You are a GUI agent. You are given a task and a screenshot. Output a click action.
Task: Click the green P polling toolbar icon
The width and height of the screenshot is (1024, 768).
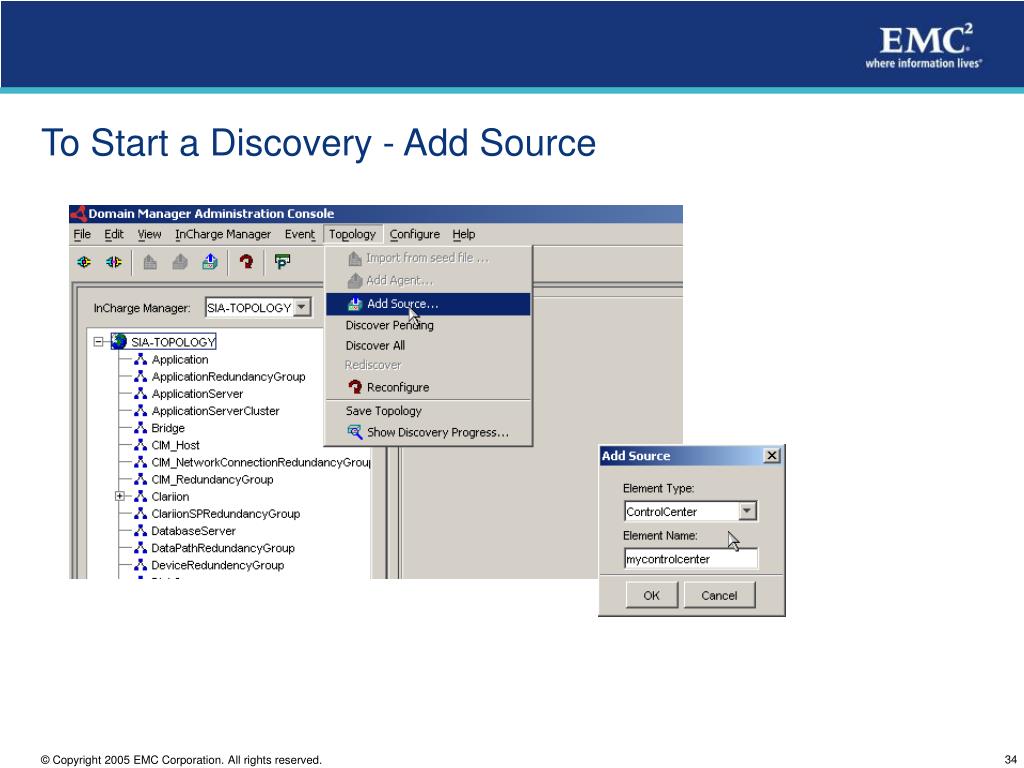click(282, 262)
